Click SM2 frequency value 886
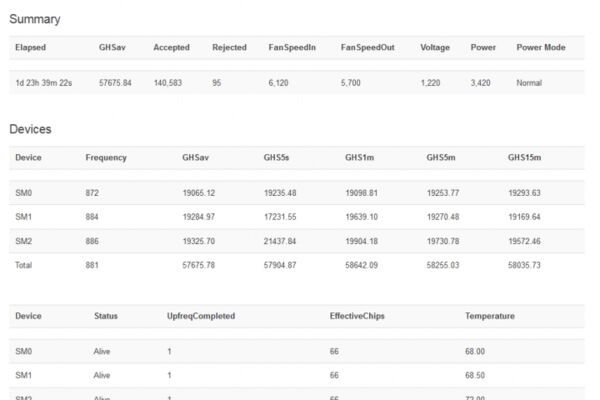 (x=92, y=242)
